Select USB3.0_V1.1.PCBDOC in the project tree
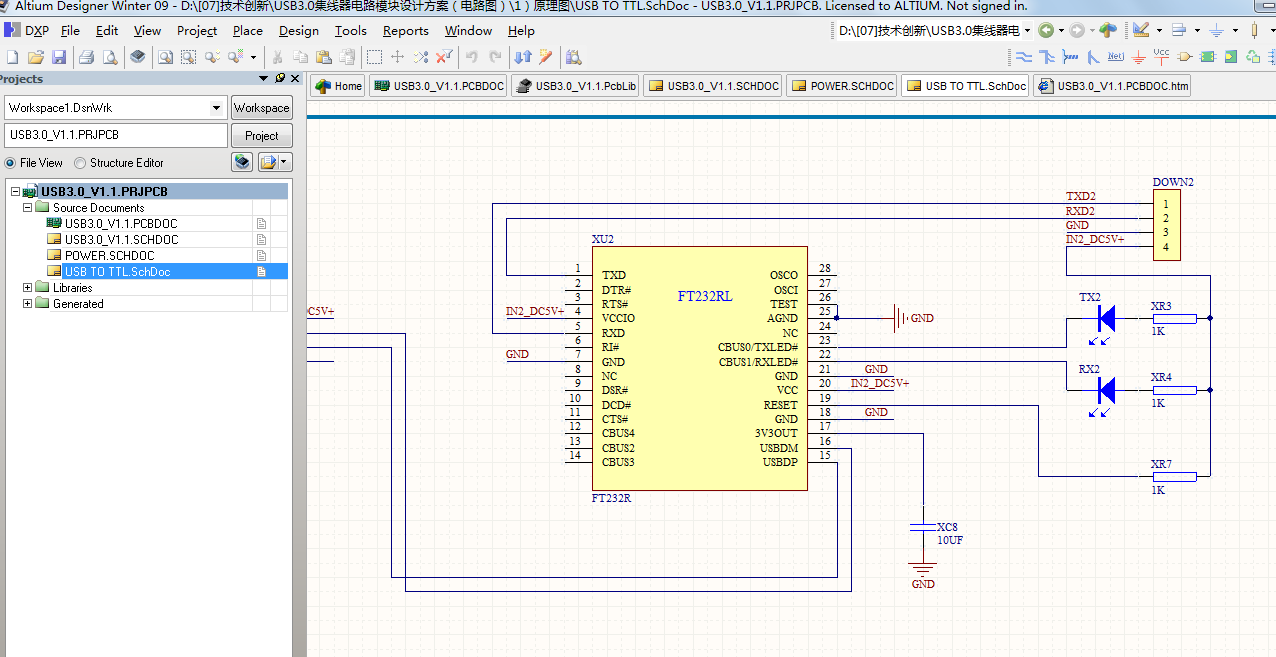Image resolution: width=1276 pixels, height=657 pixels. (x=121, y=224)
